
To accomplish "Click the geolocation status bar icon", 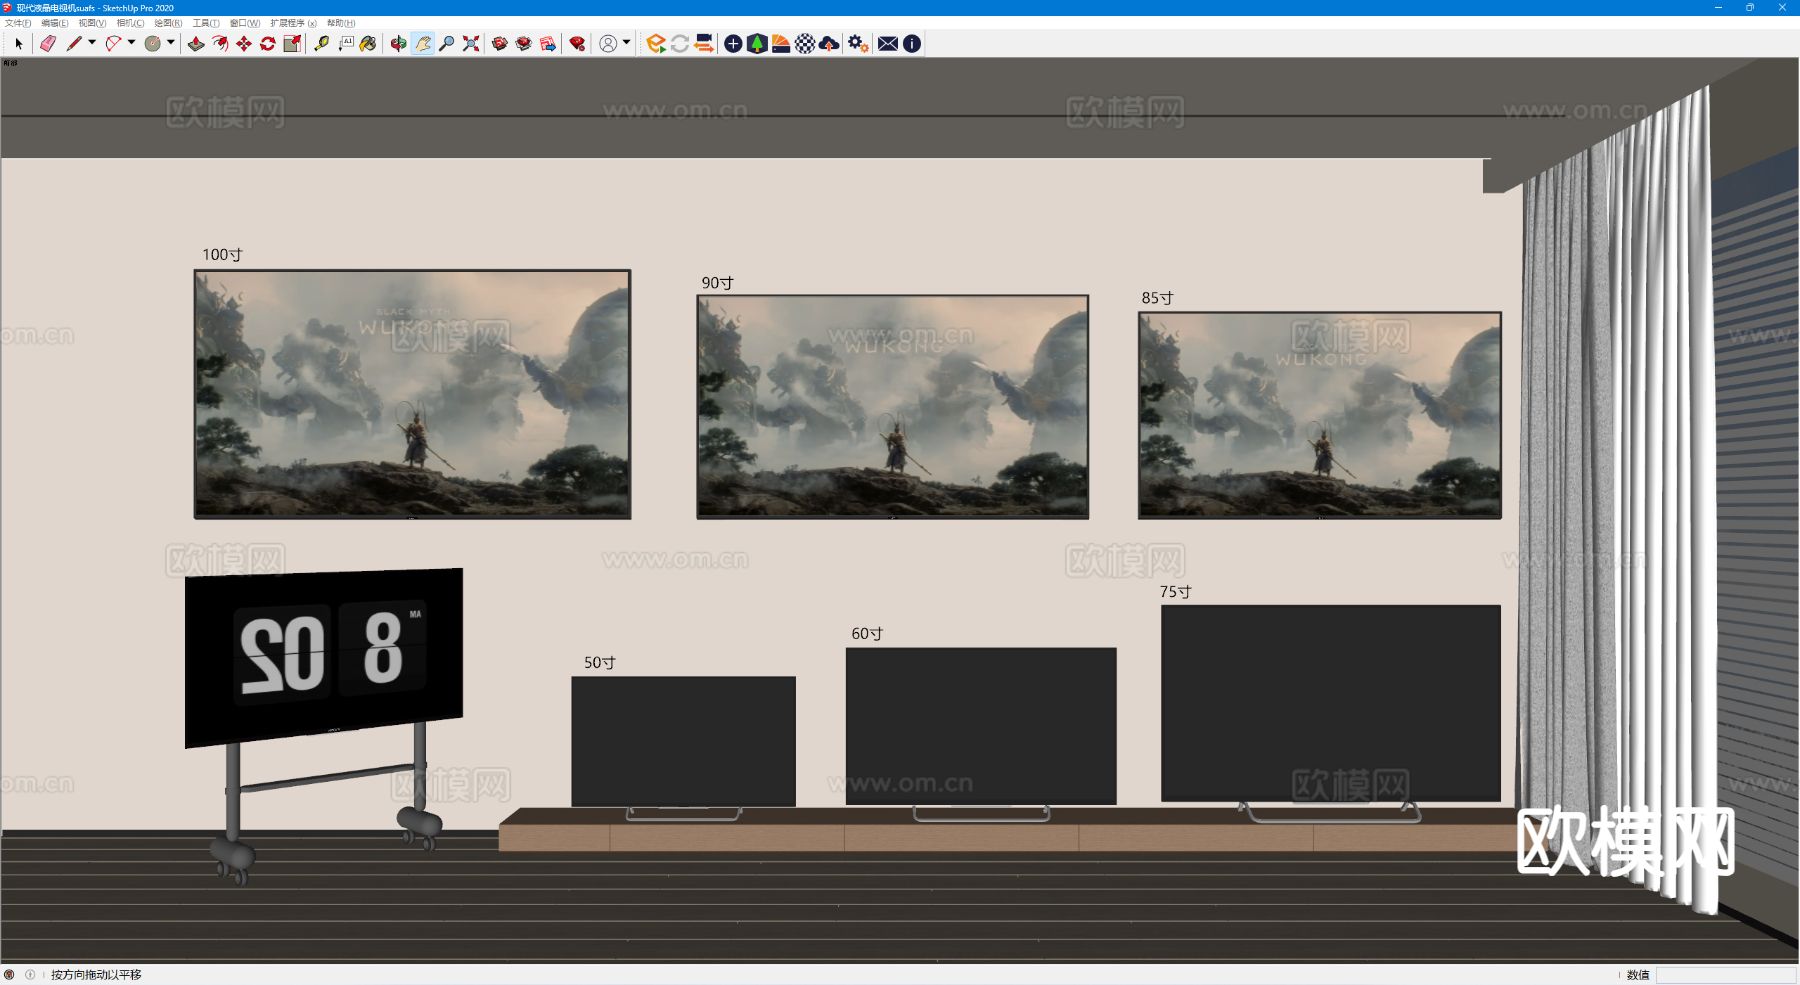I will point(9,975).
